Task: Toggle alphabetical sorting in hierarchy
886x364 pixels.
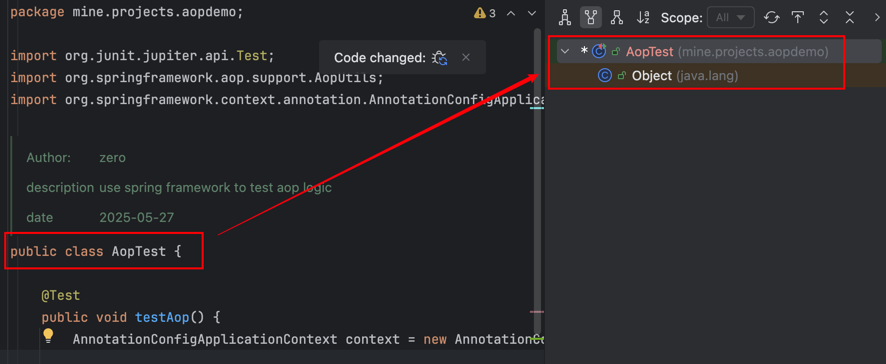Action: point(643,18)
